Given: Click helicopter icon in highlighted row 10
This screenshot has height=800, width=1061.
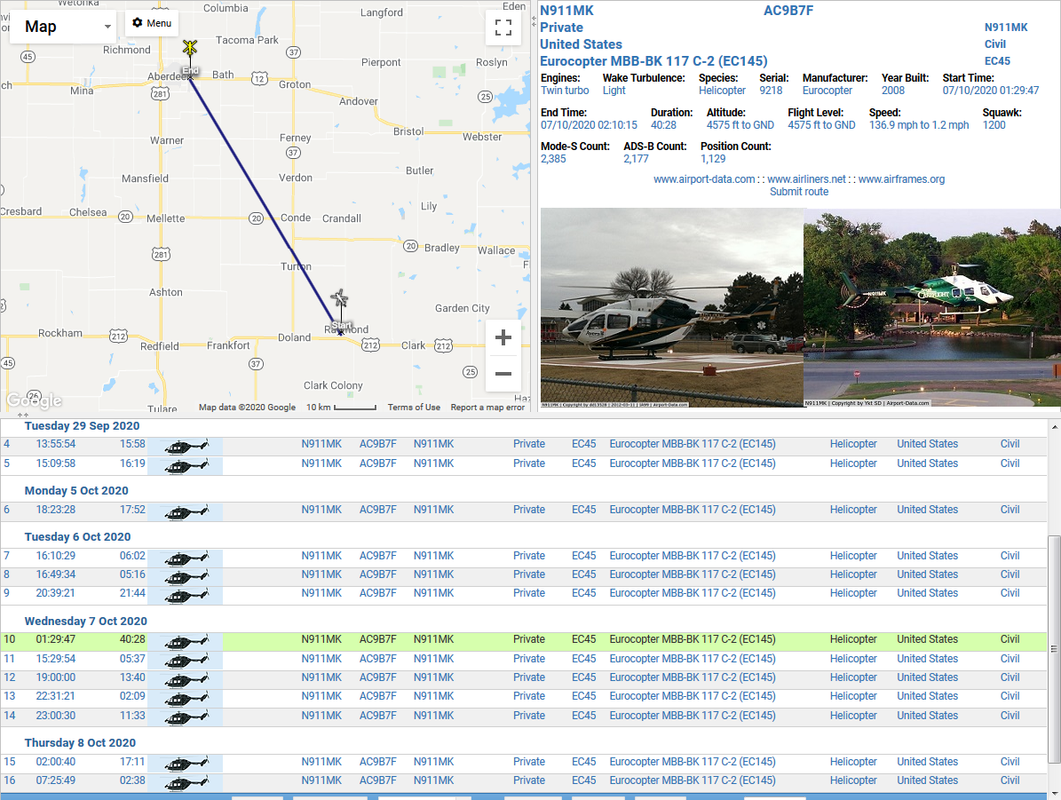Looking at the screenshot, I should (186, 640).
